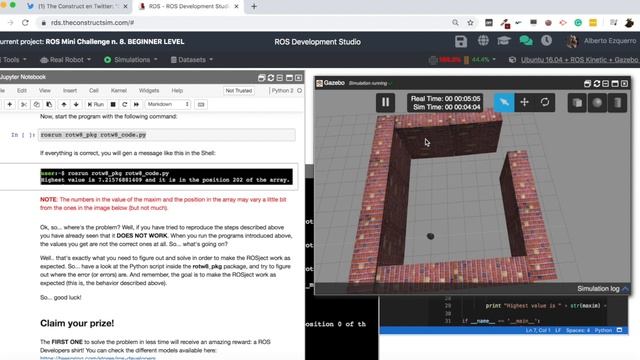Cut selected cell with scissors icon
The width and height of the screenshot is (640, 360).
point(24,104)
